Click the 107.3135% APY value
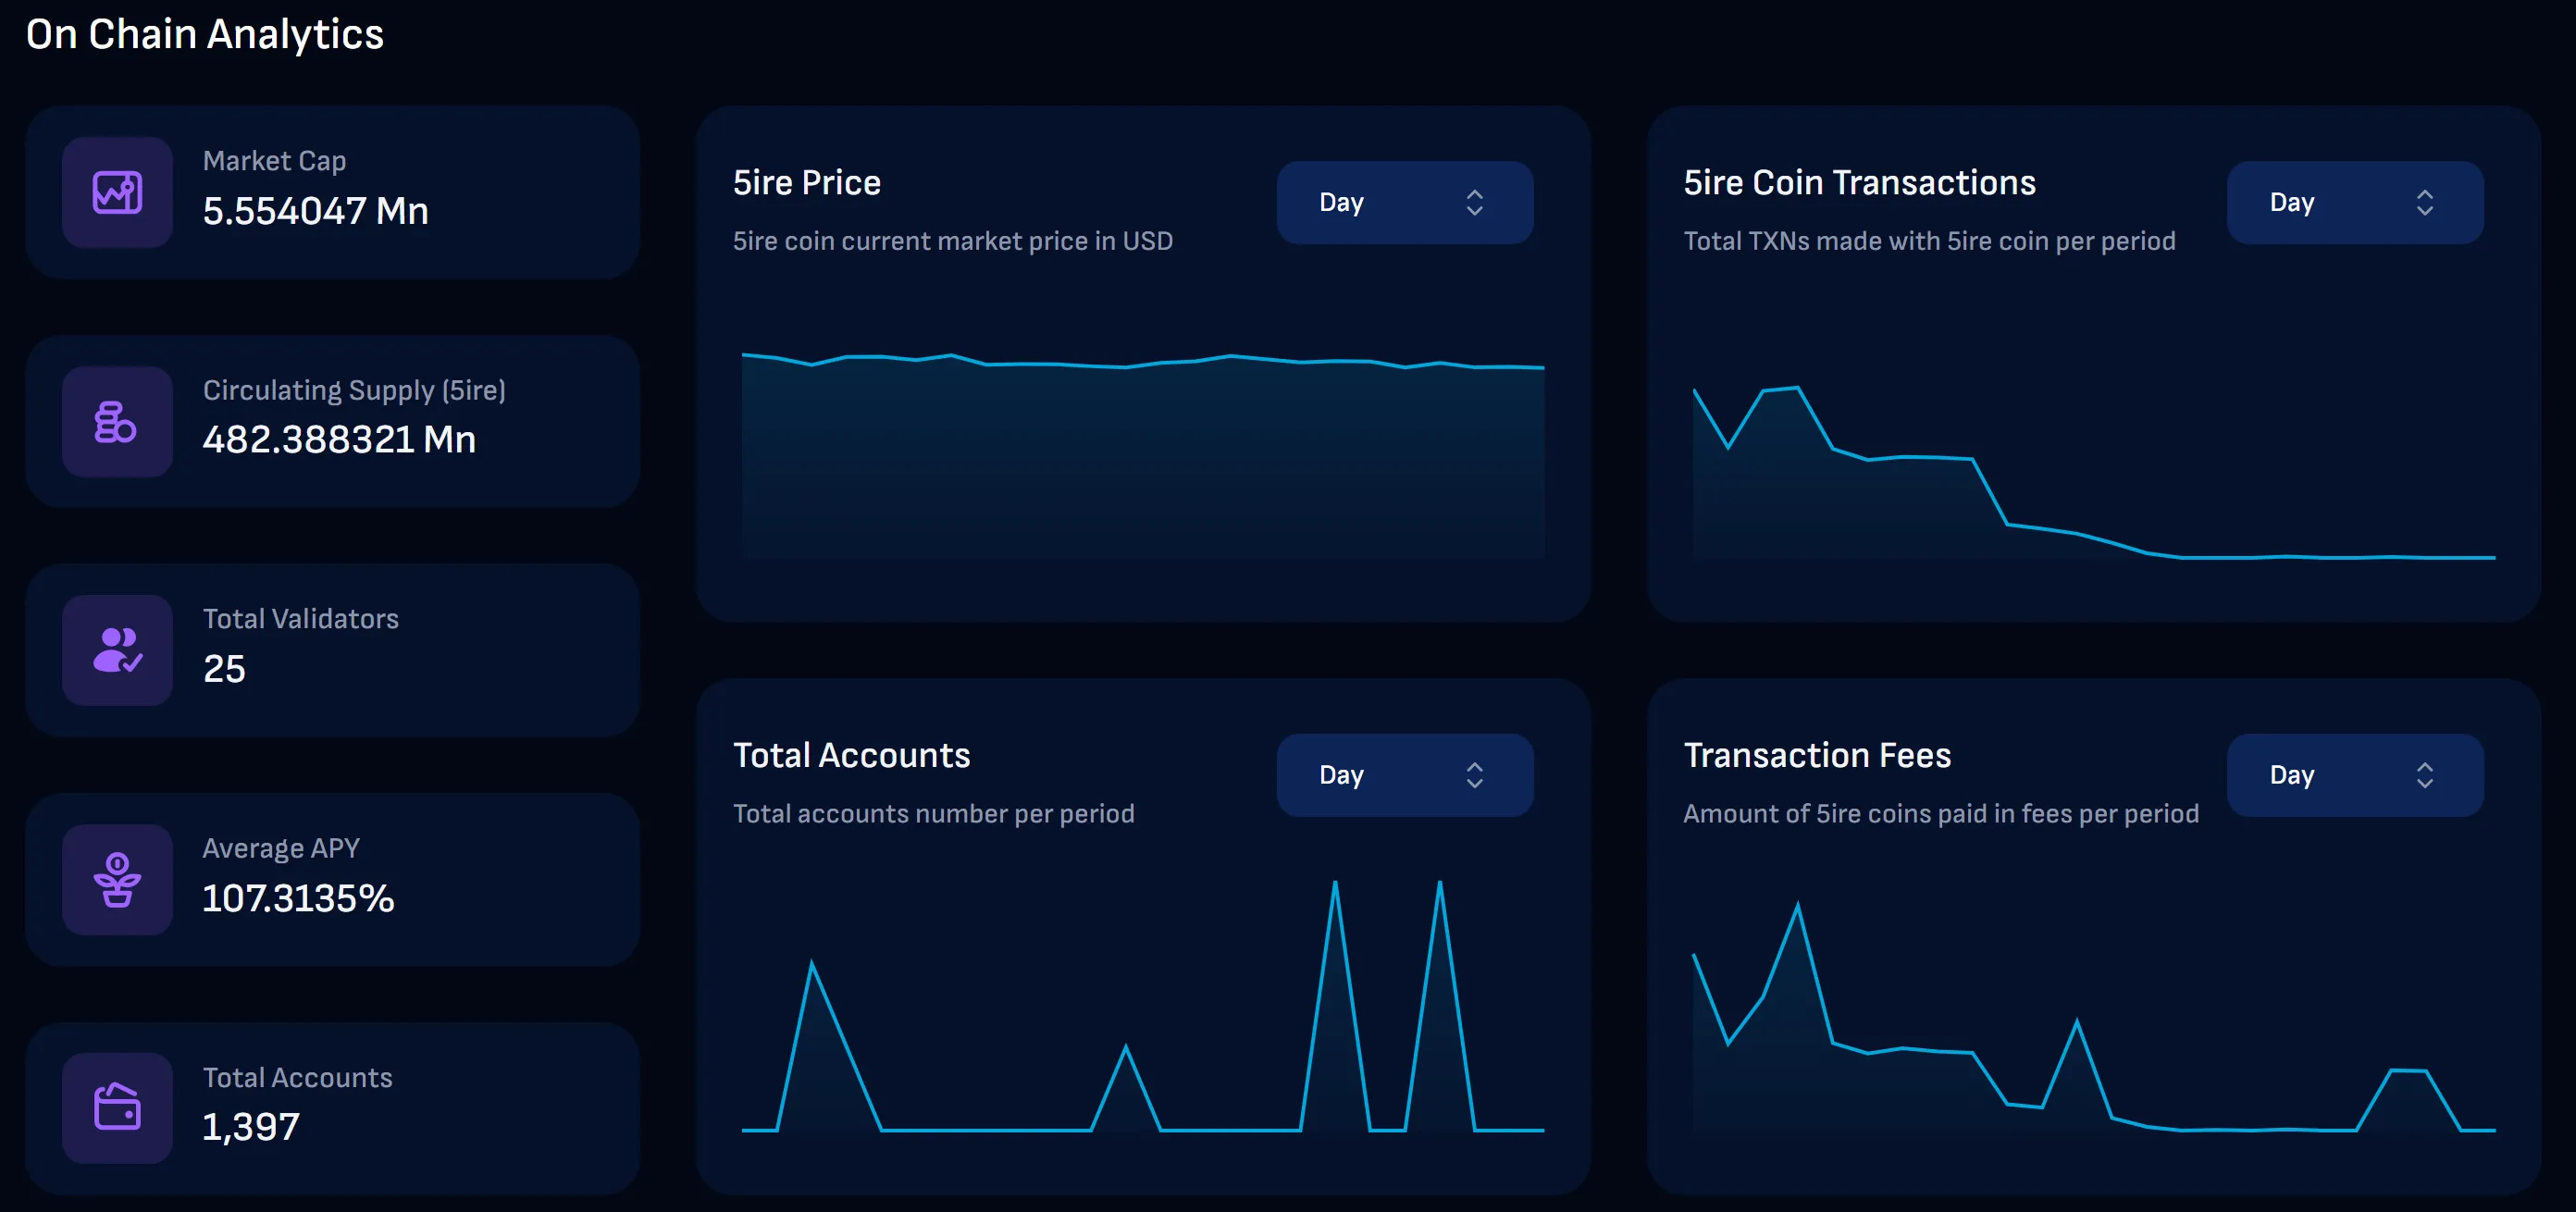This screenshot has width=2576, height=1212. pos(298,898)
